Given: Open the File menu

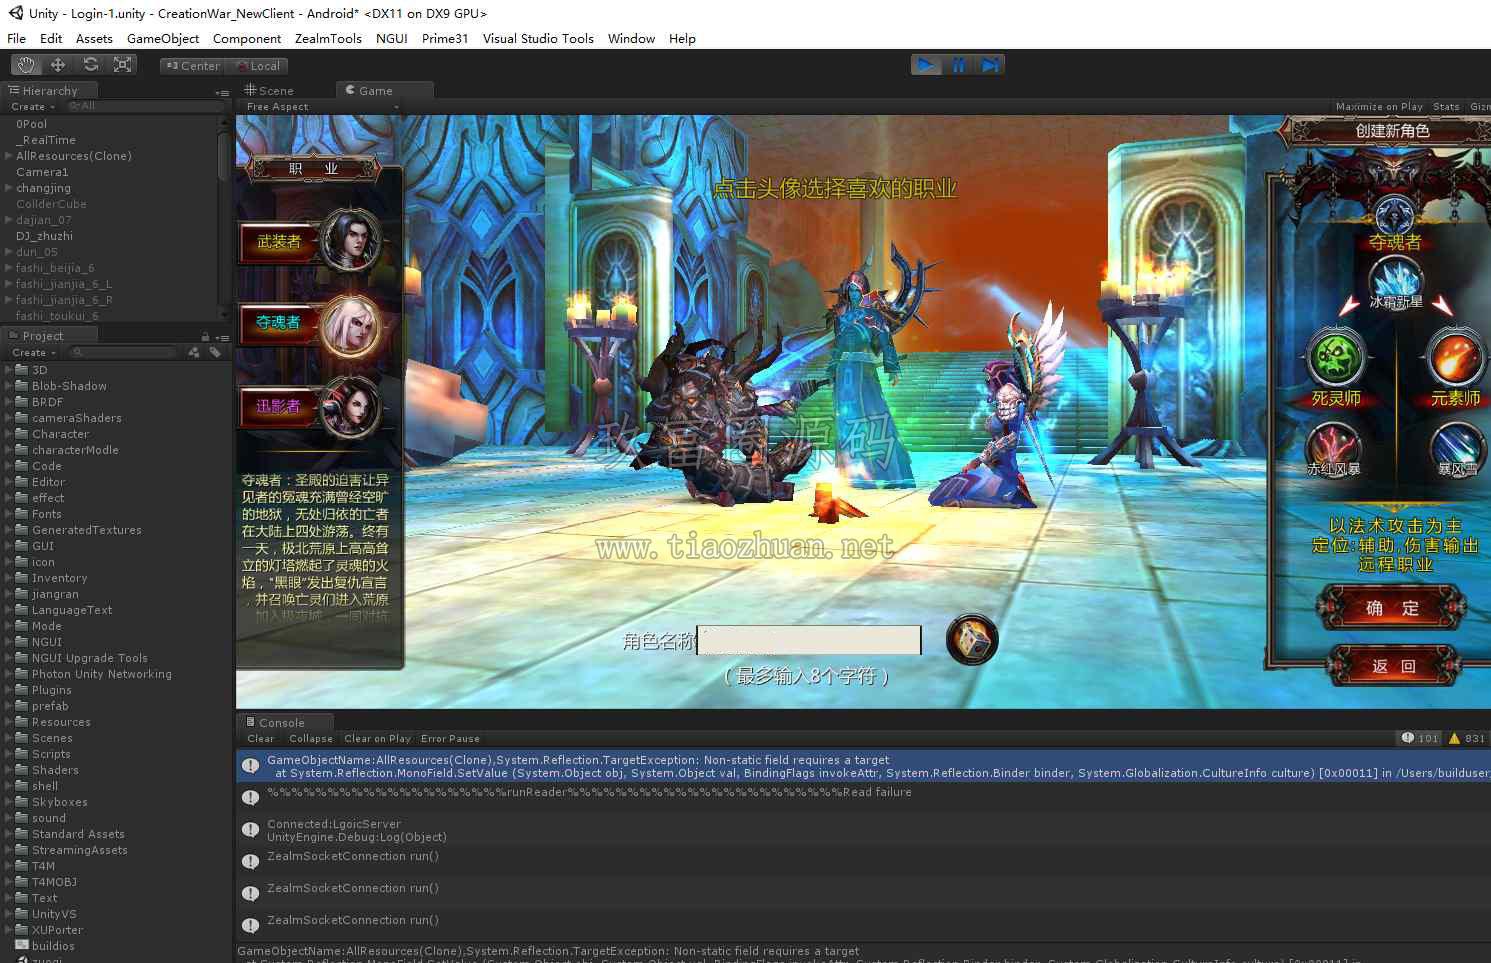Looking at the screenshot, I should 17,39.
